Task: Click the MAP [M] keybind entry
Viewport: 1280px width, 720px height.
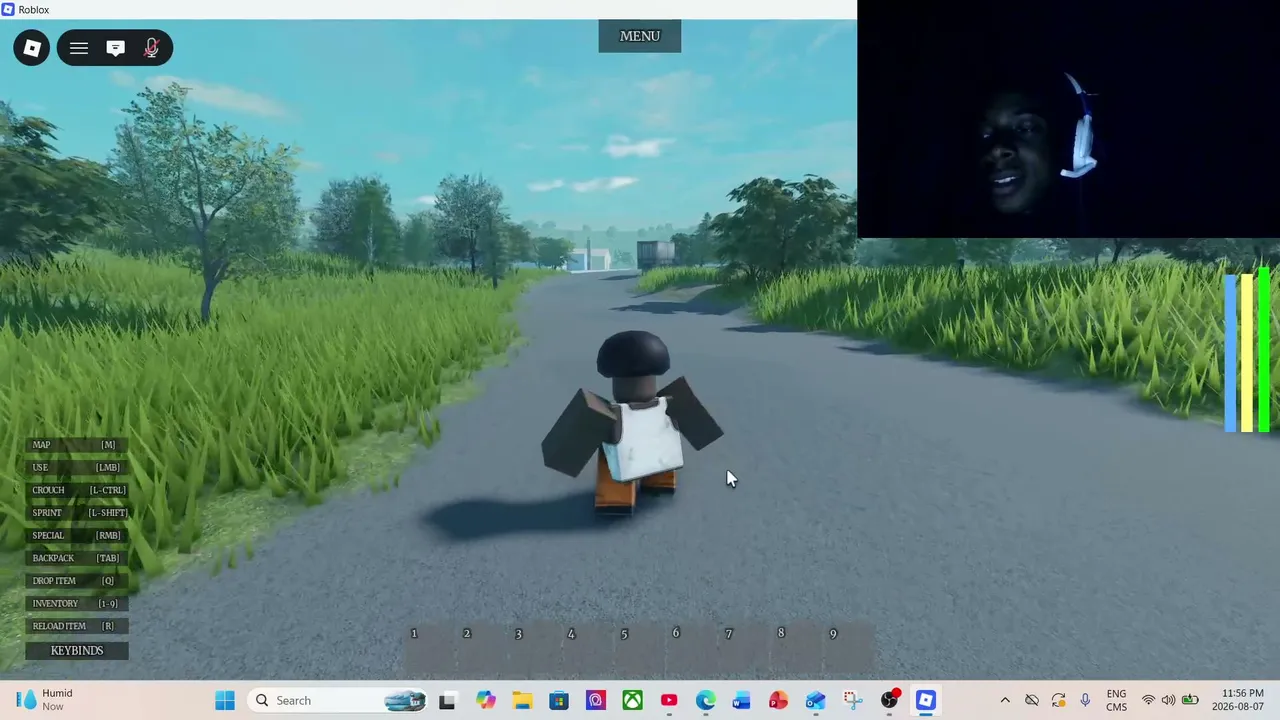Action: pos(77,445)
